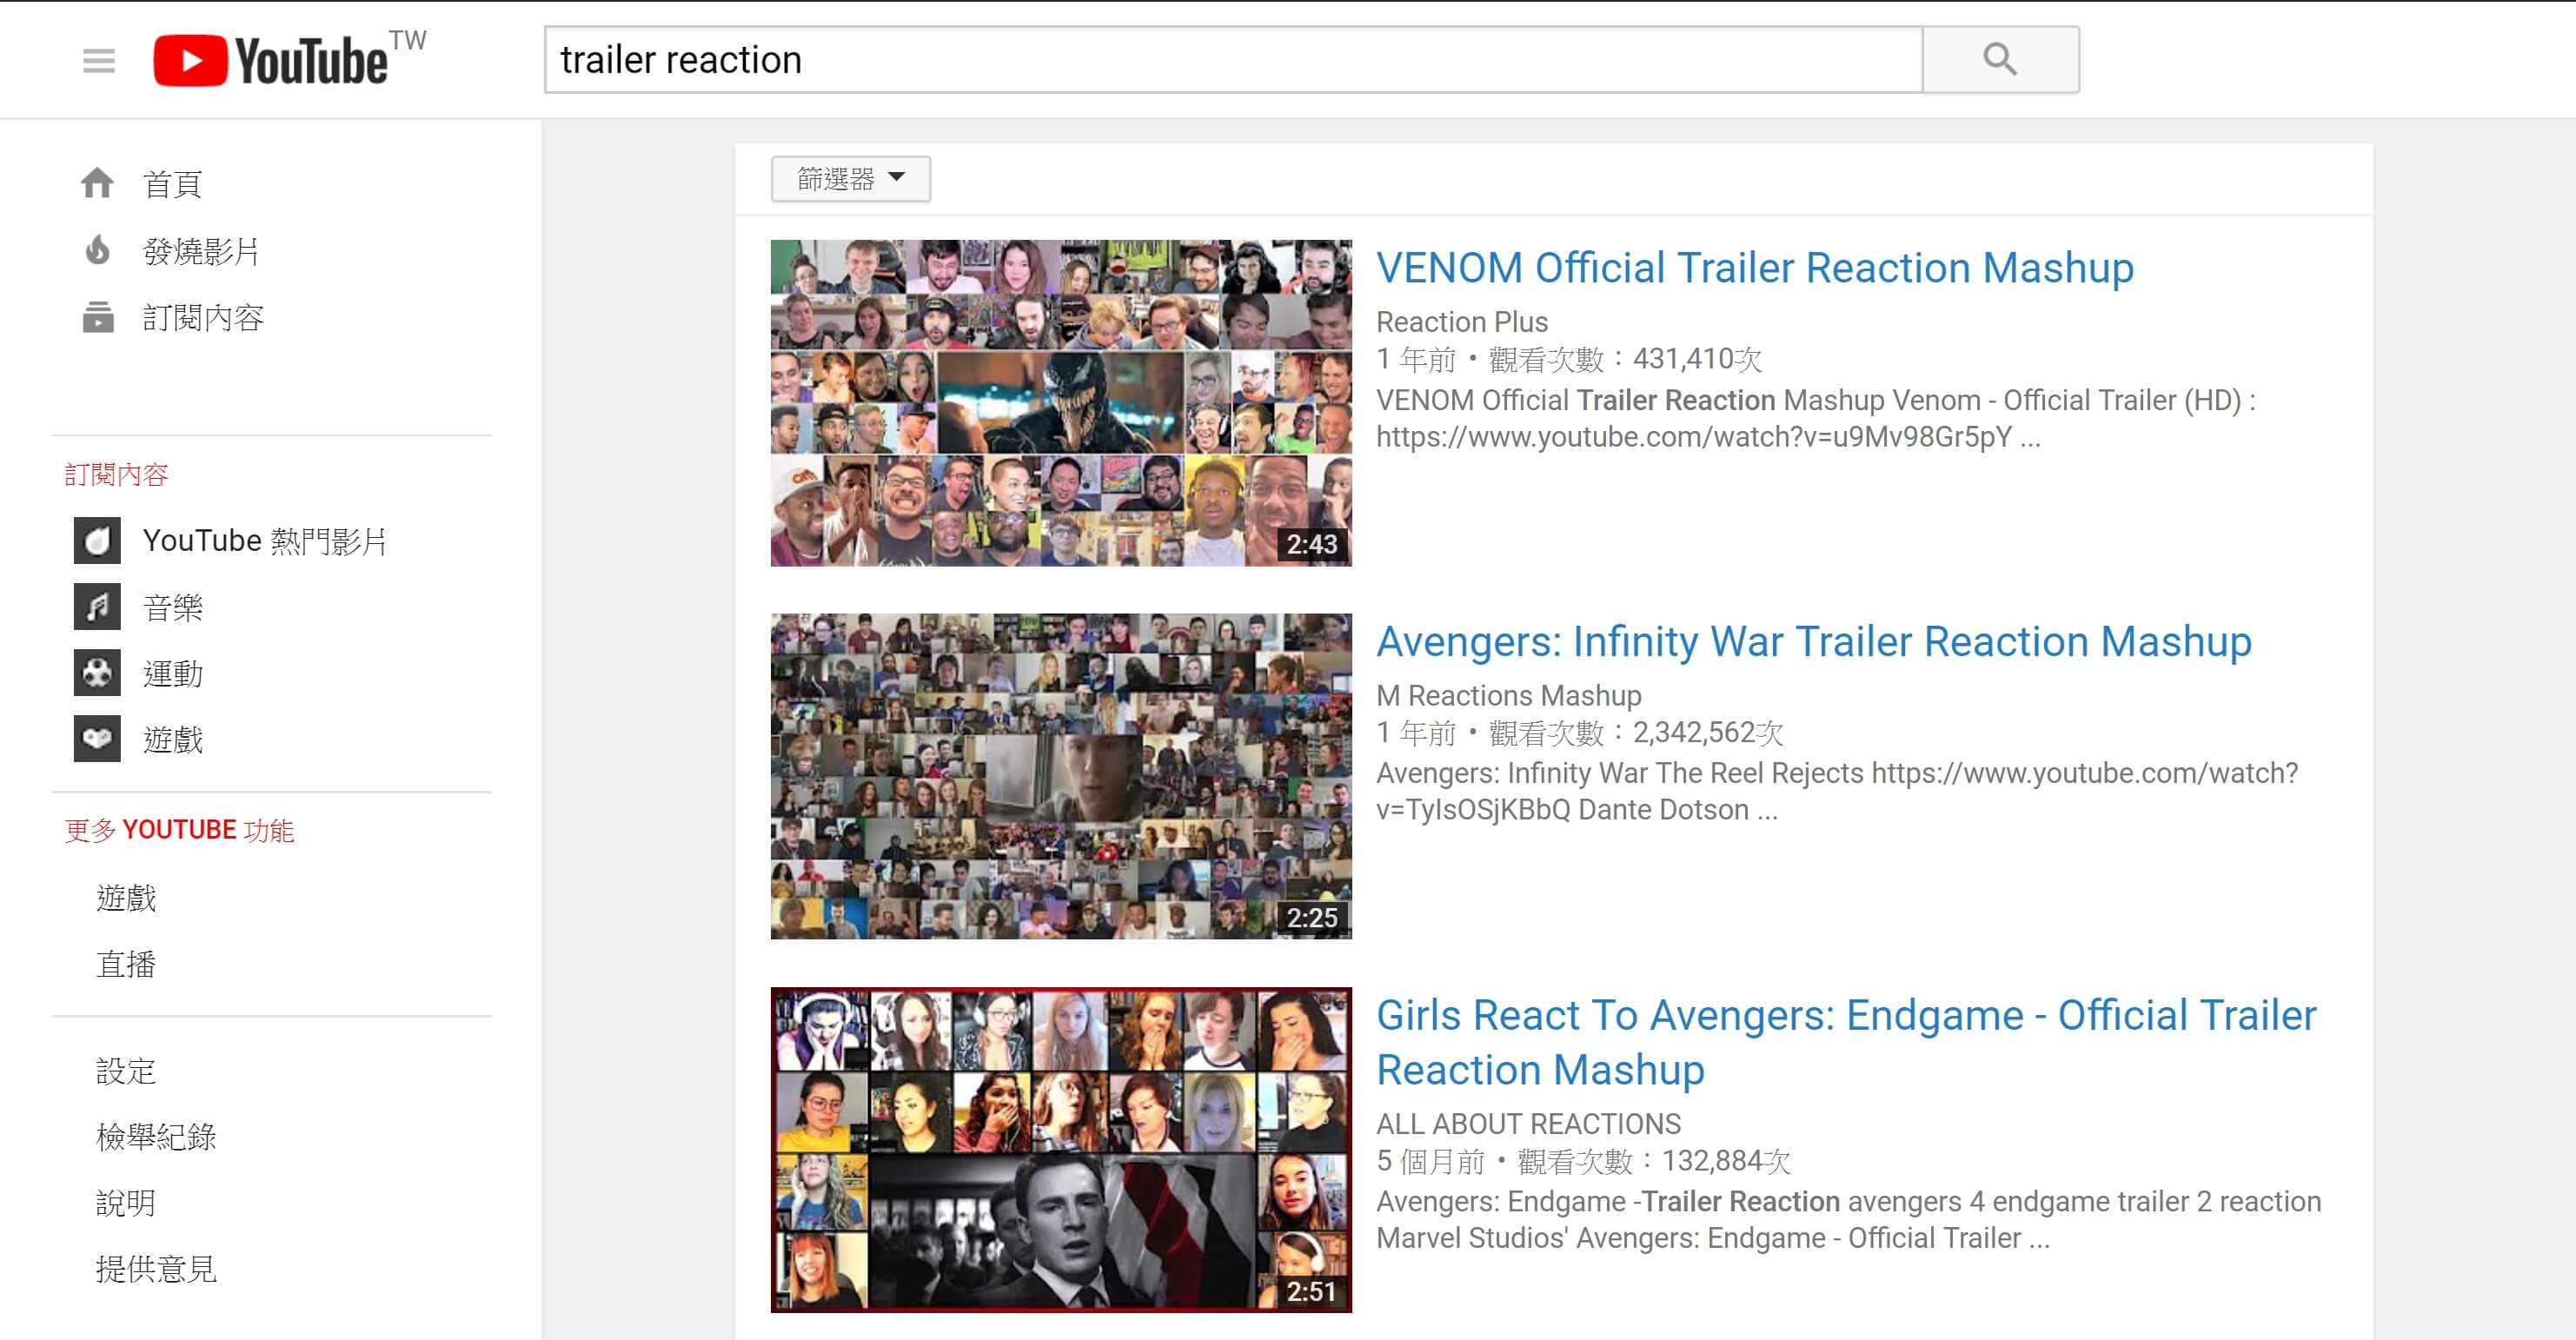Visit the Reaction Plus channel
The image size is (2576, 1340).
(x=1461, y=322)
